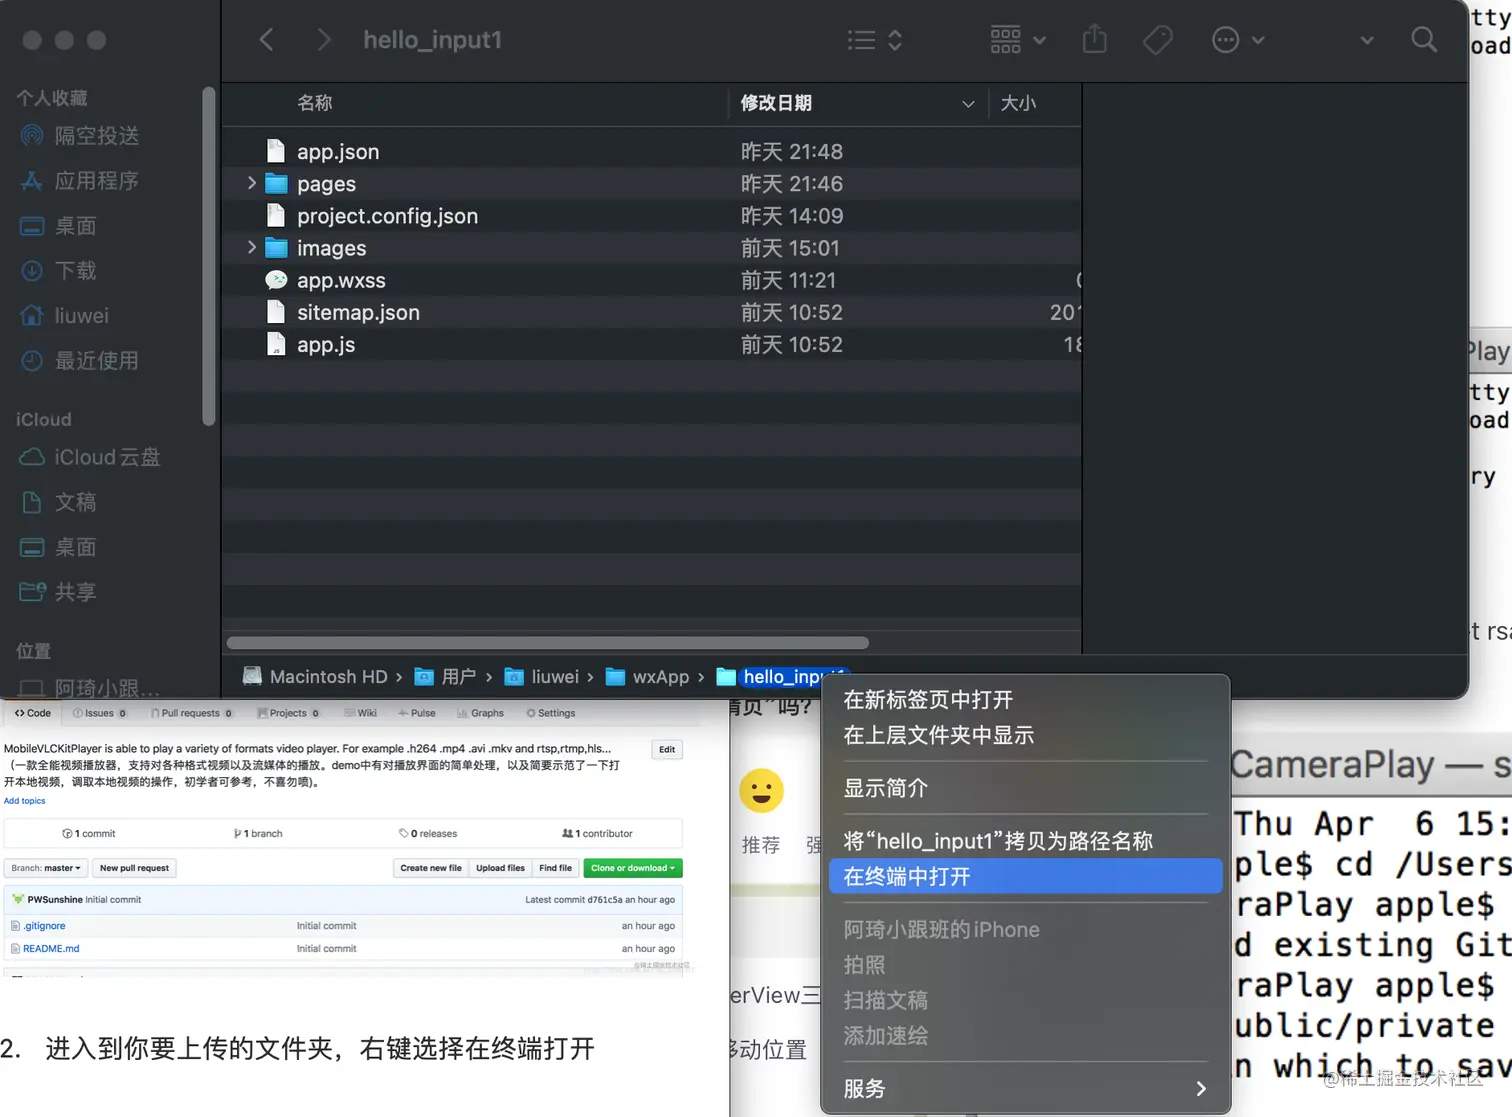Click the Share toolbar icon

coord(1095,40)
